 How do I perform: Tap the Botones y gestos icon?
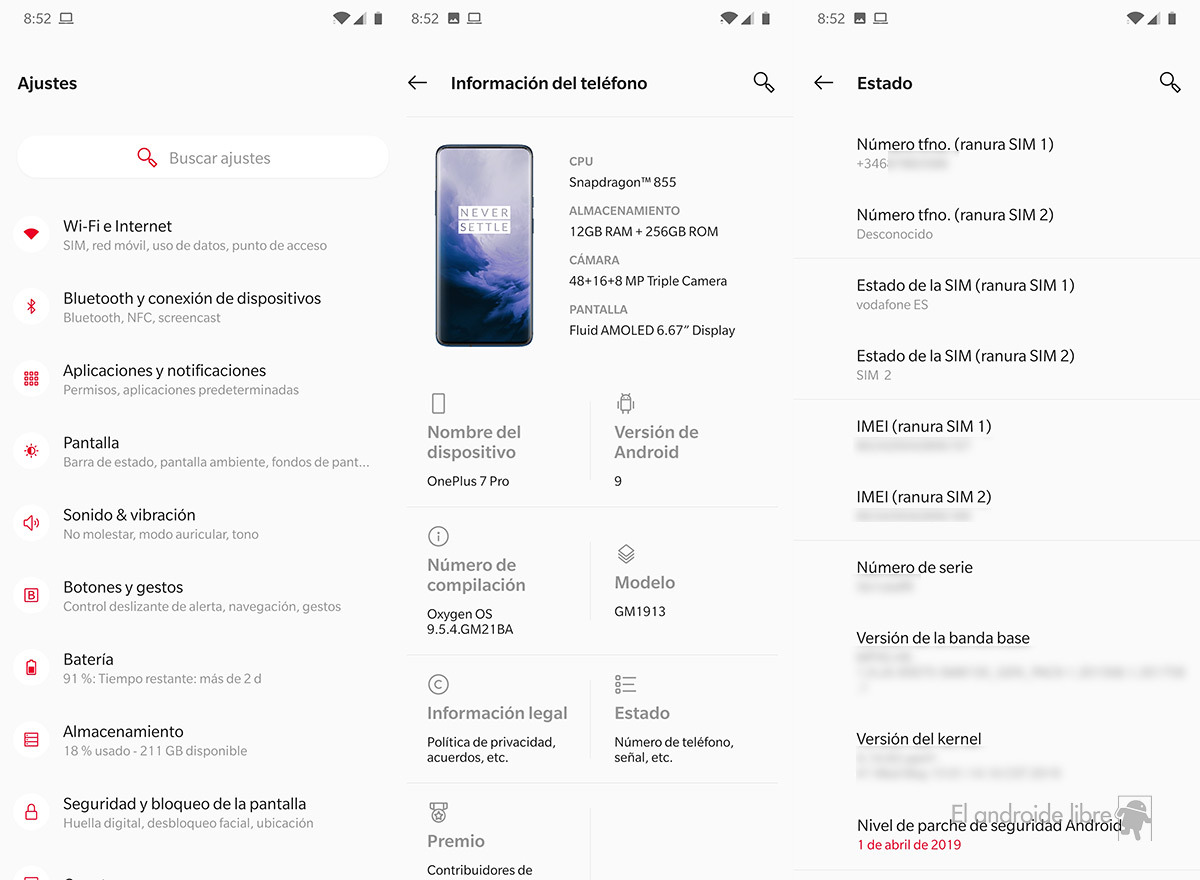pyautogui.click(x=31, y=595)
